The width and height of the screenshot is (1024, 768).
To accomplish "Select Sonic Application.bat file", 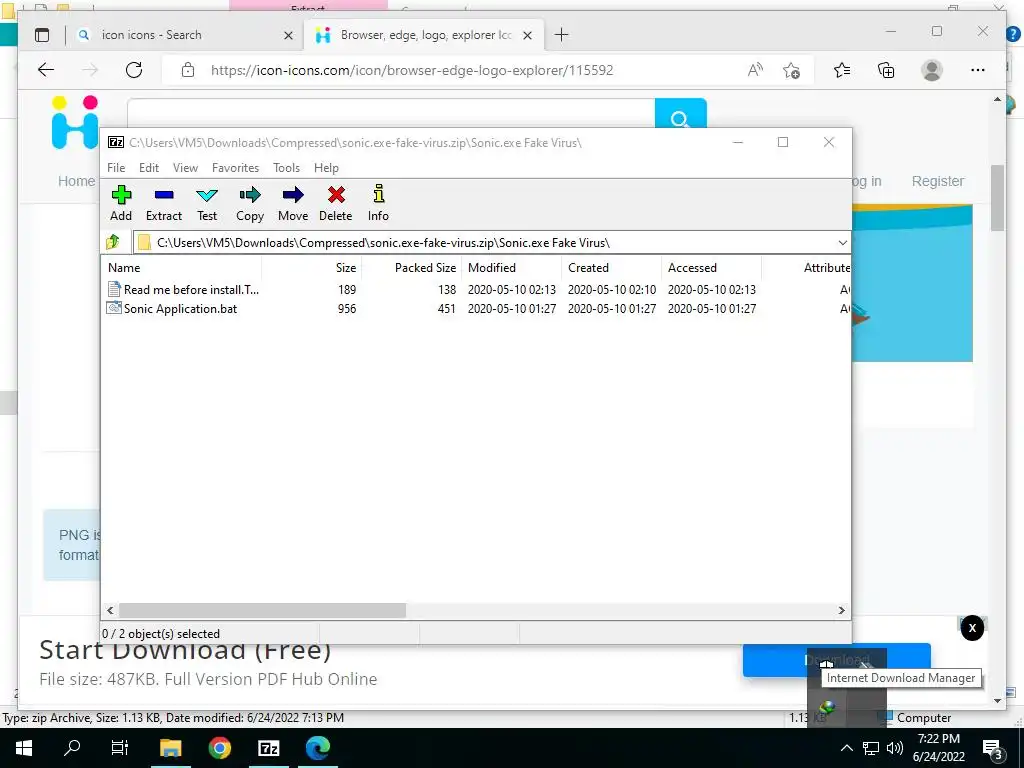I will click(172, 308).
